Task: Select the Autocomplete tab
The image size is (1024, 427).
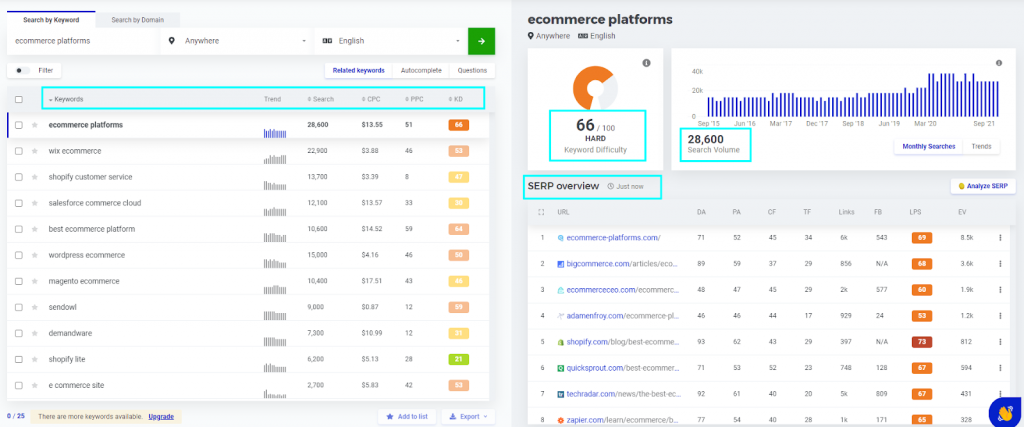Action: click(x=421, y=71)
